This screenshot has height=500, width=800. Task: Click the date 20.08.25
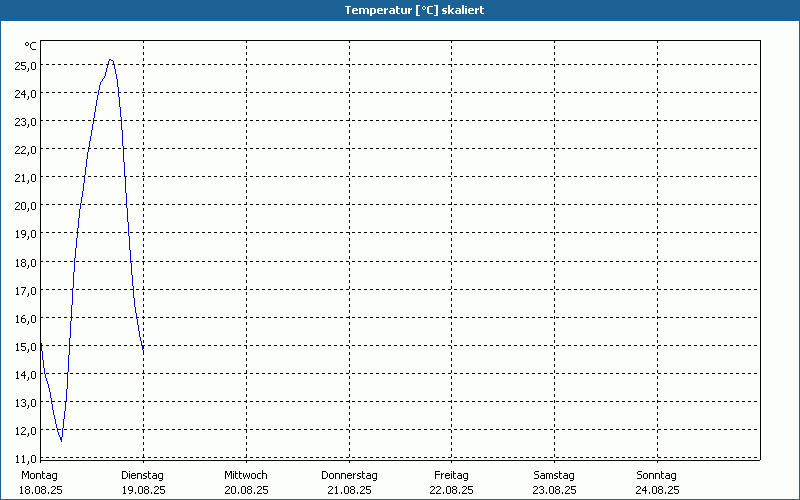(246, 491)
